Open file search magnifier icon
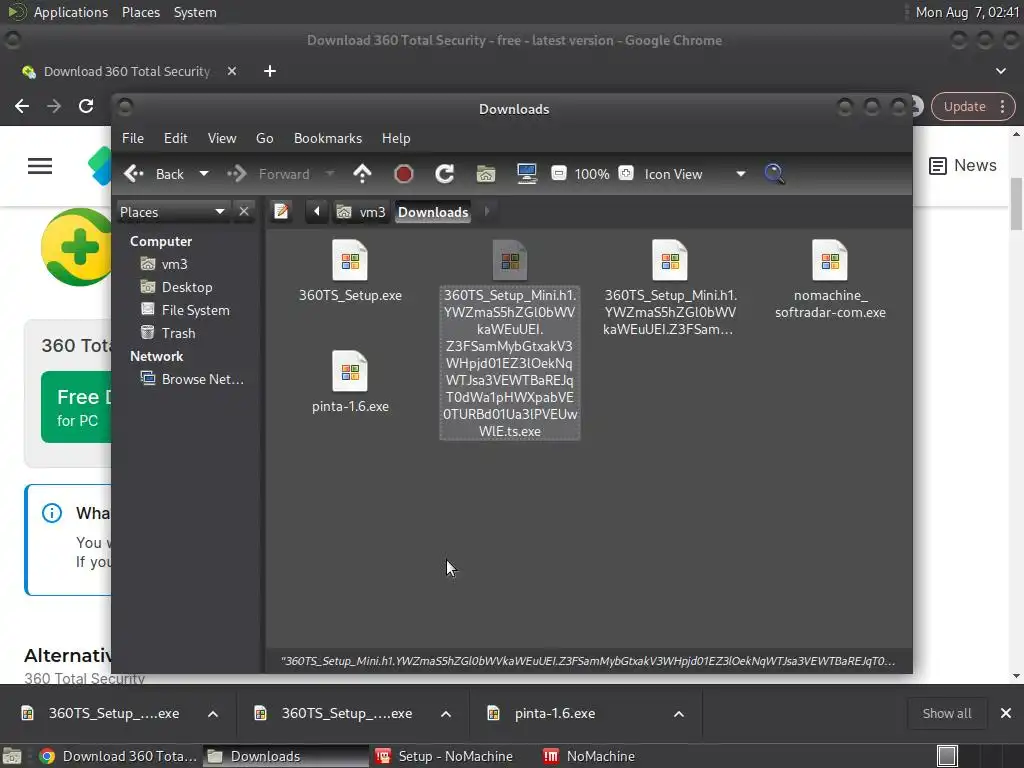Screen dimensions: 1024x768 tap(774, 174)
